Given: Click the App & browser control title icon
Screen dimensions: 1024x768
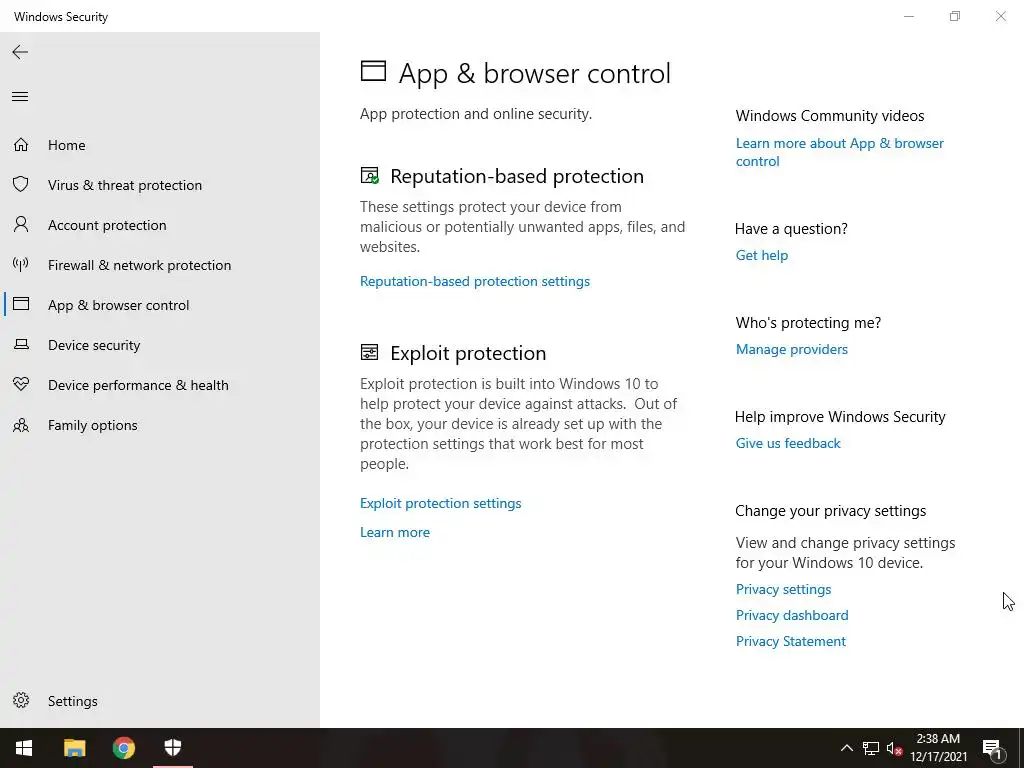Looking at the screenshot, I should coord(374,71).
